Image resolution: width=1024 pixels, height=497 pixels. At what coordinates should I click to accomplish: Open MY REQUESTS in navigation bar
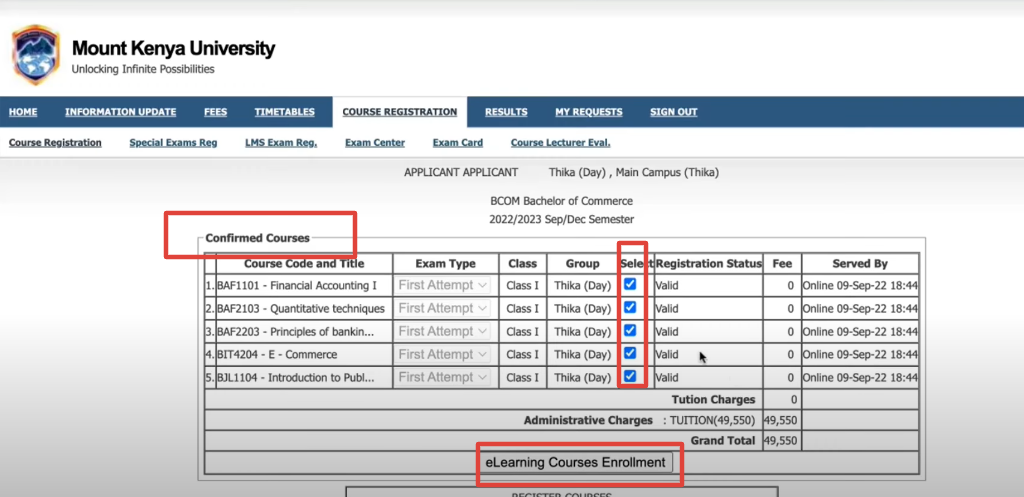click(x=588, y=112)
